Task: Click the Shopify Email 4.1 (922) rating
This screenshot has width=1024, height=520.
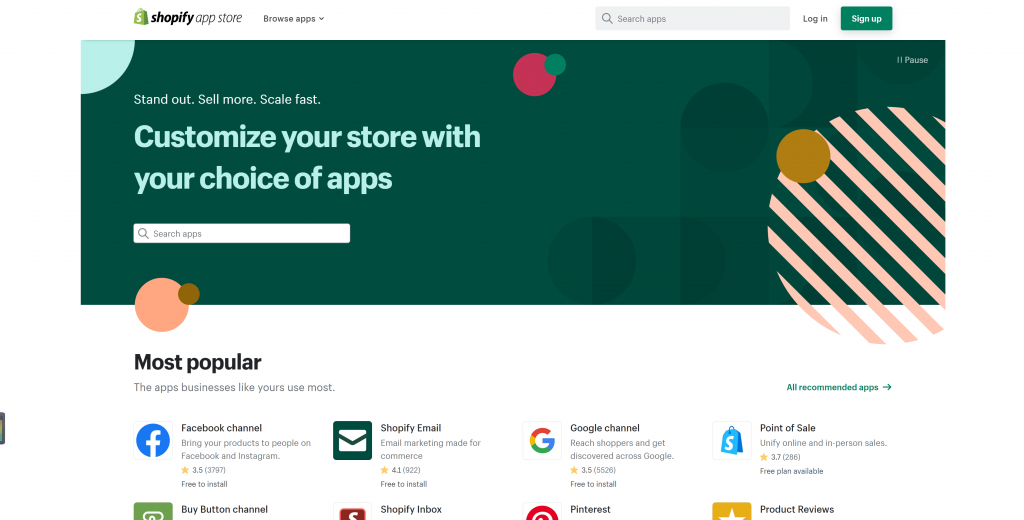Action: coord(400,470)
